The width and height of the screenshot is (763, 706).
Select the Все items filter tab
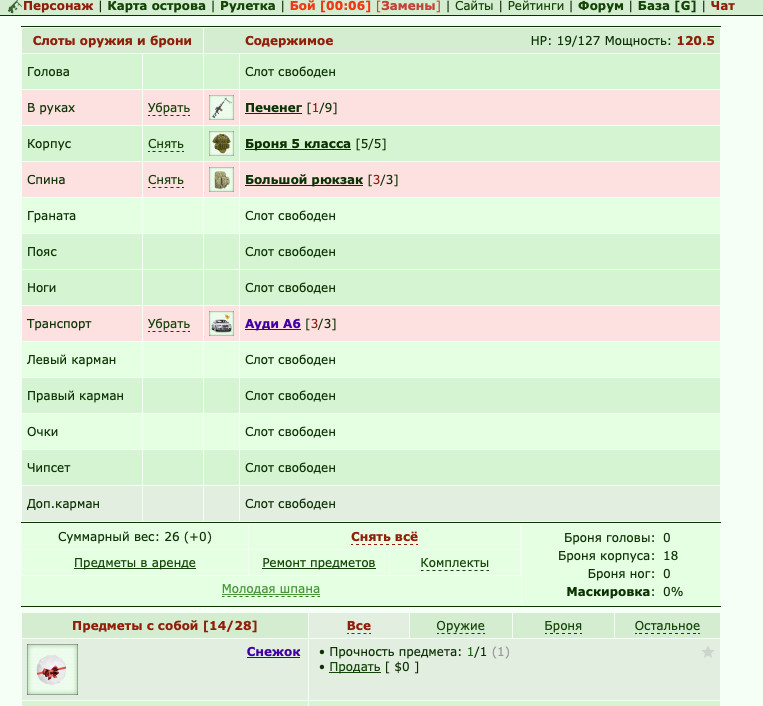tap(359, 626)
